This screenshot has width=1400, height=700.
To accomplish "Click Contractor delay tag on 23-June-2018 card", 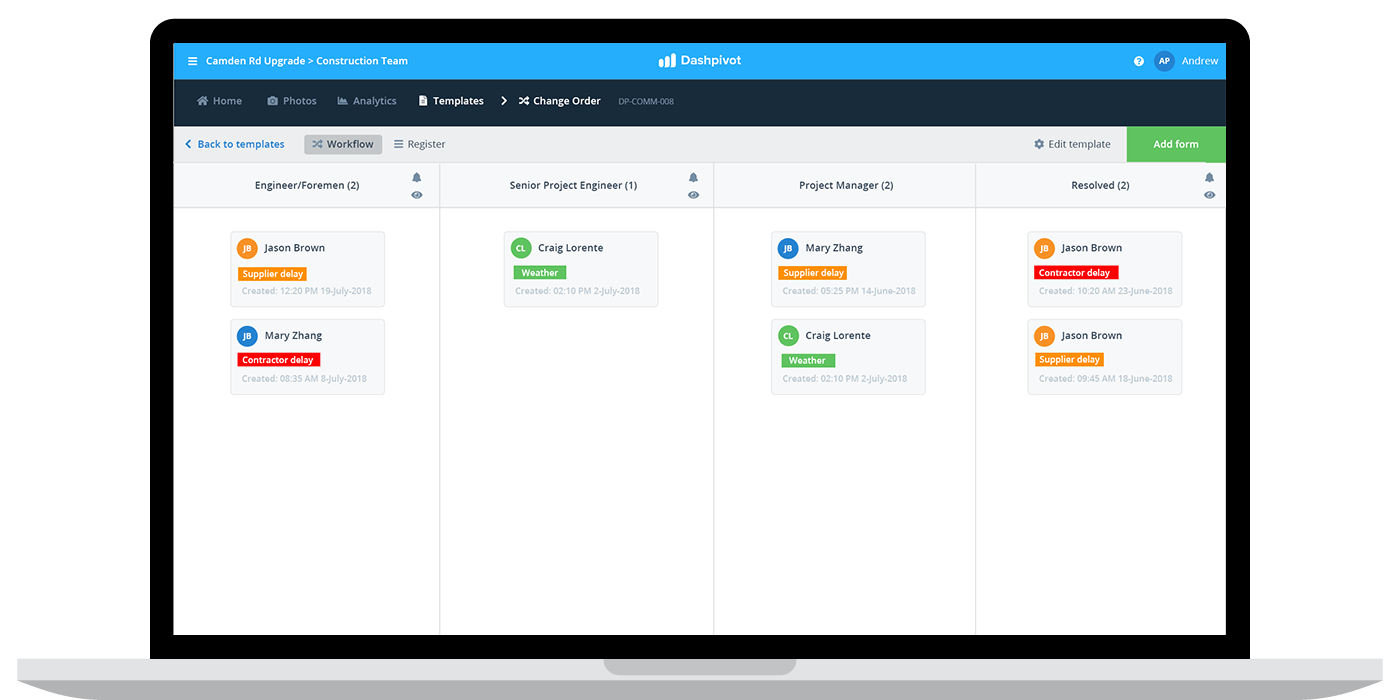I will pyautogui.click(x=1076, y=273).
